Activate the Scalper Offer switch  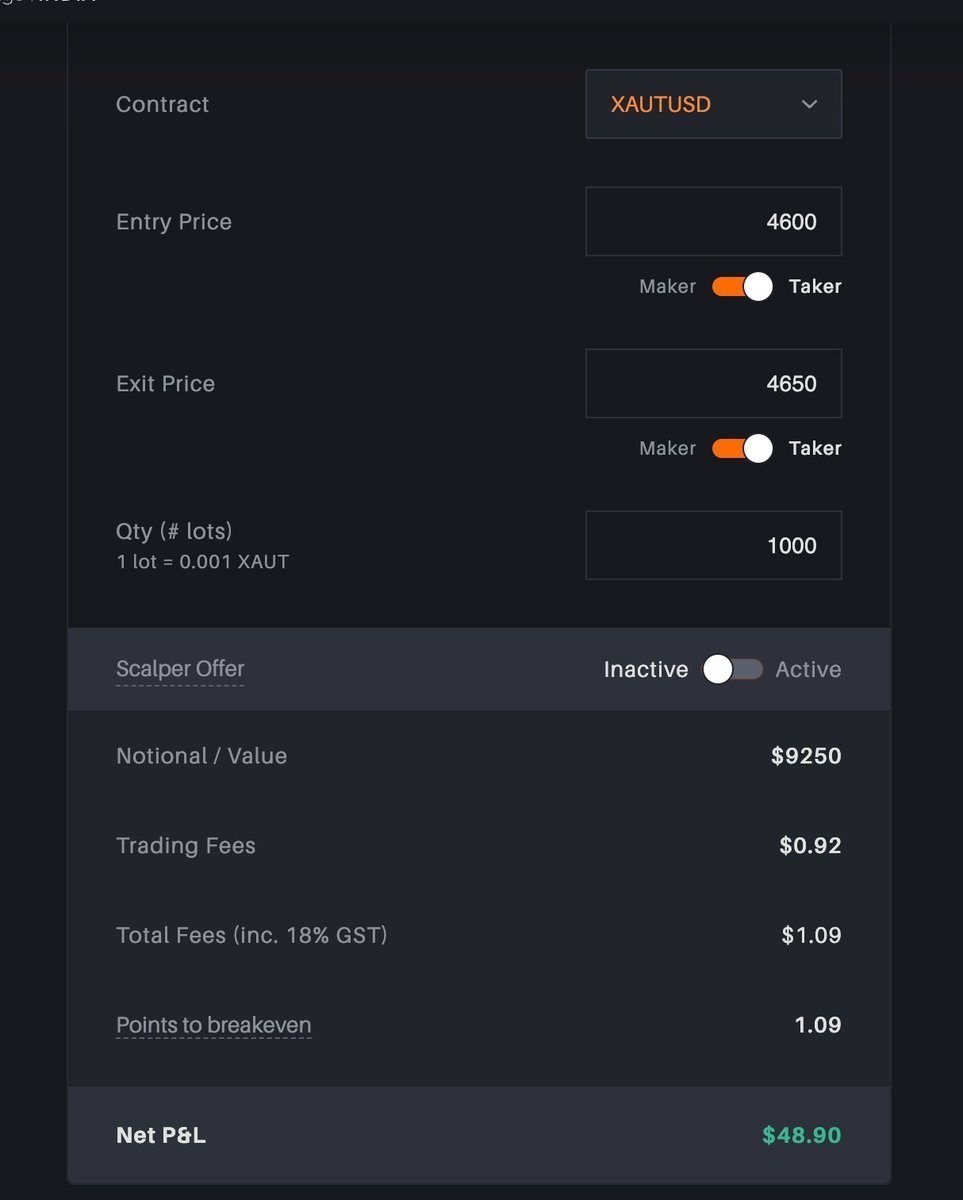click(x=733, y=670)
